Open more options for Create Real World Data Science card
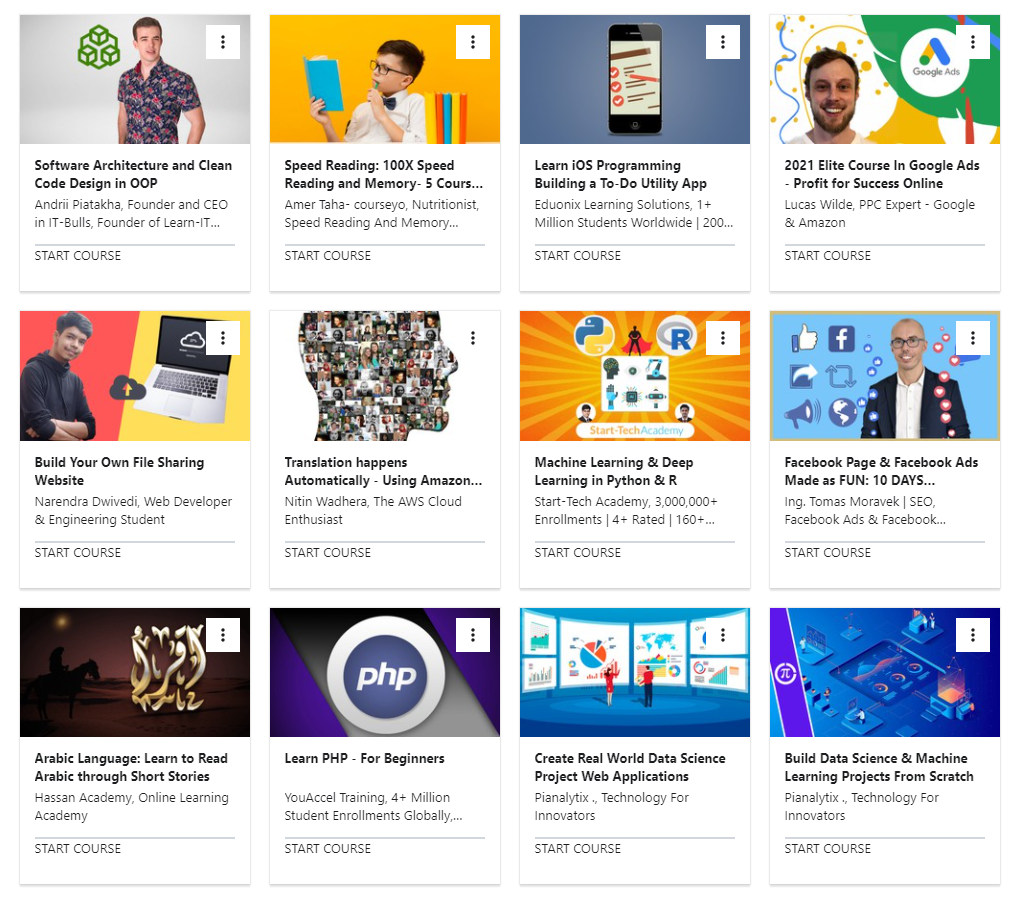This screenshot has height=901, width=1023. coord(723,635)
